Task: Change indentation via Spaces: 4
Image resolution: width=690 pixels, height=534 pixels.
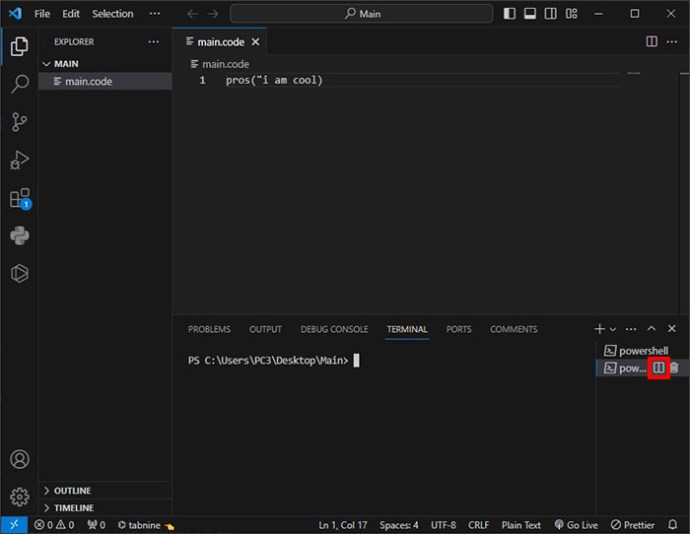Action: [x=399, y=525]
